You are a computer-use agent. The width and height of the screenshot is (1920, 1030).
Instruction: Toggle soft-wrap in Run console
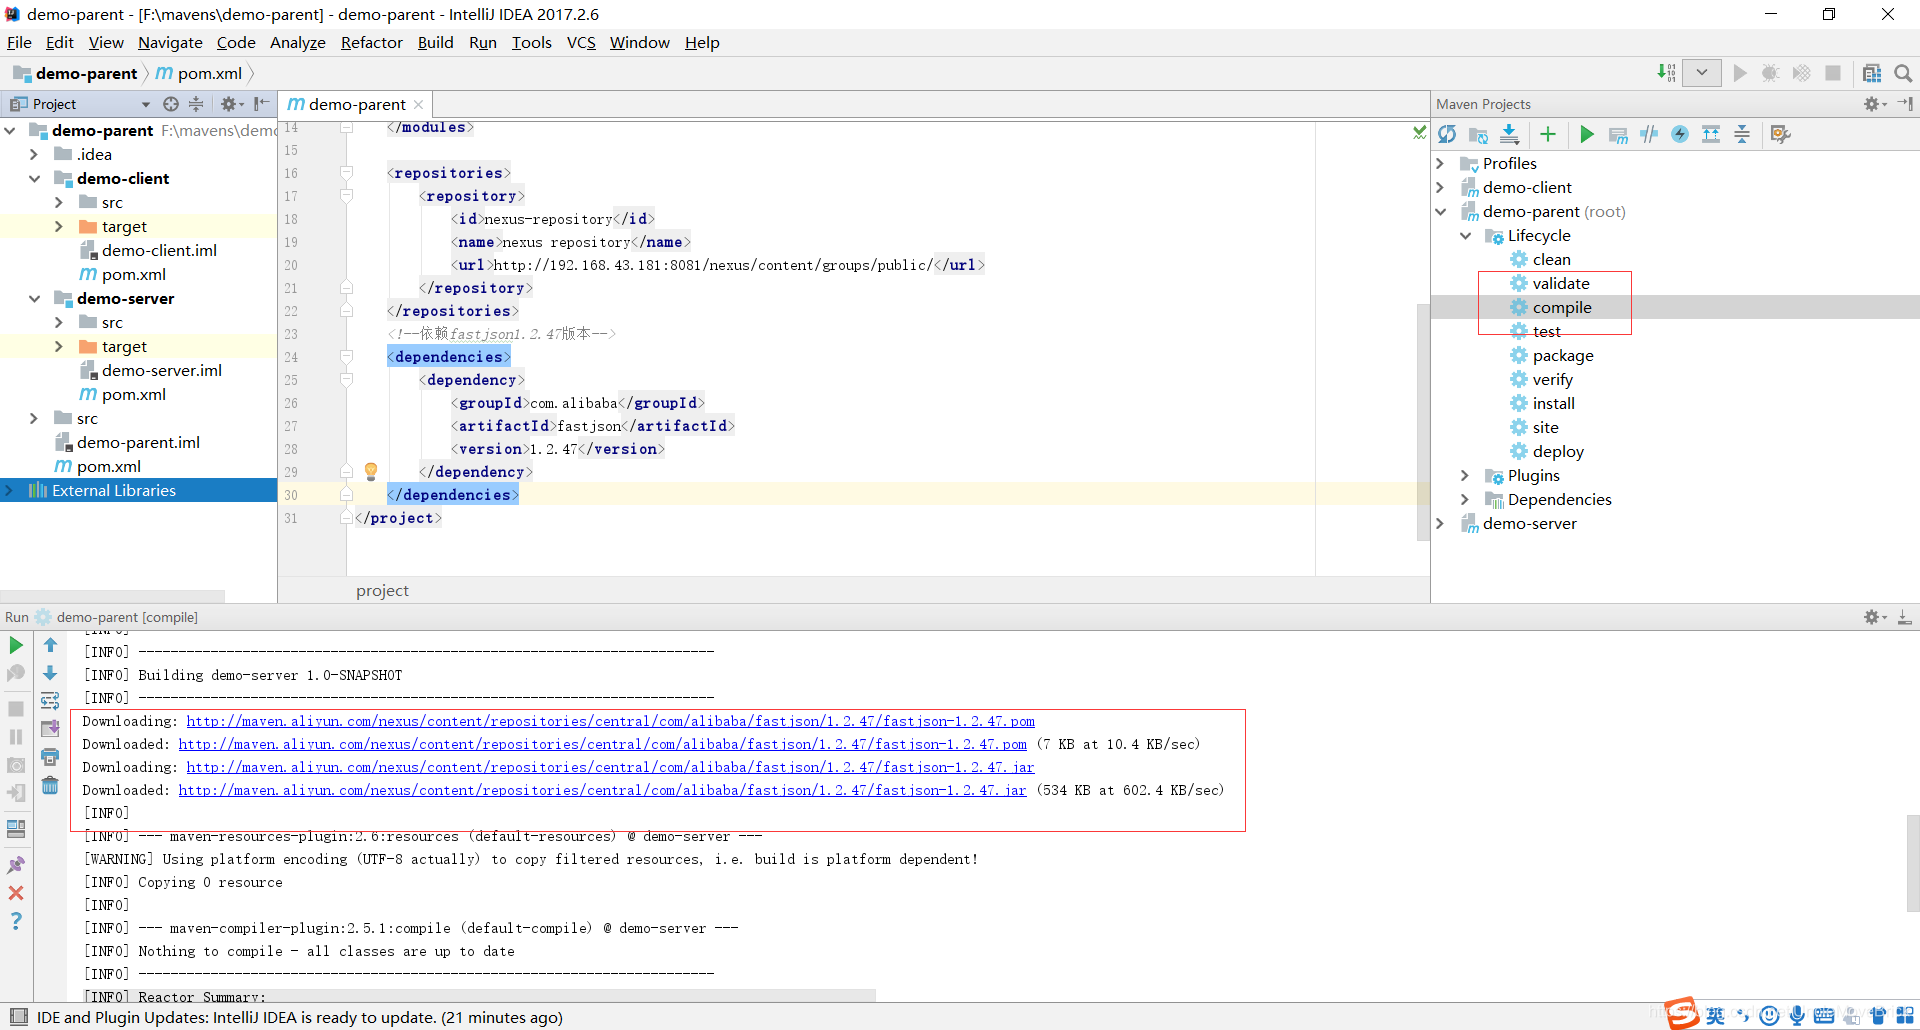click(50, 701)
